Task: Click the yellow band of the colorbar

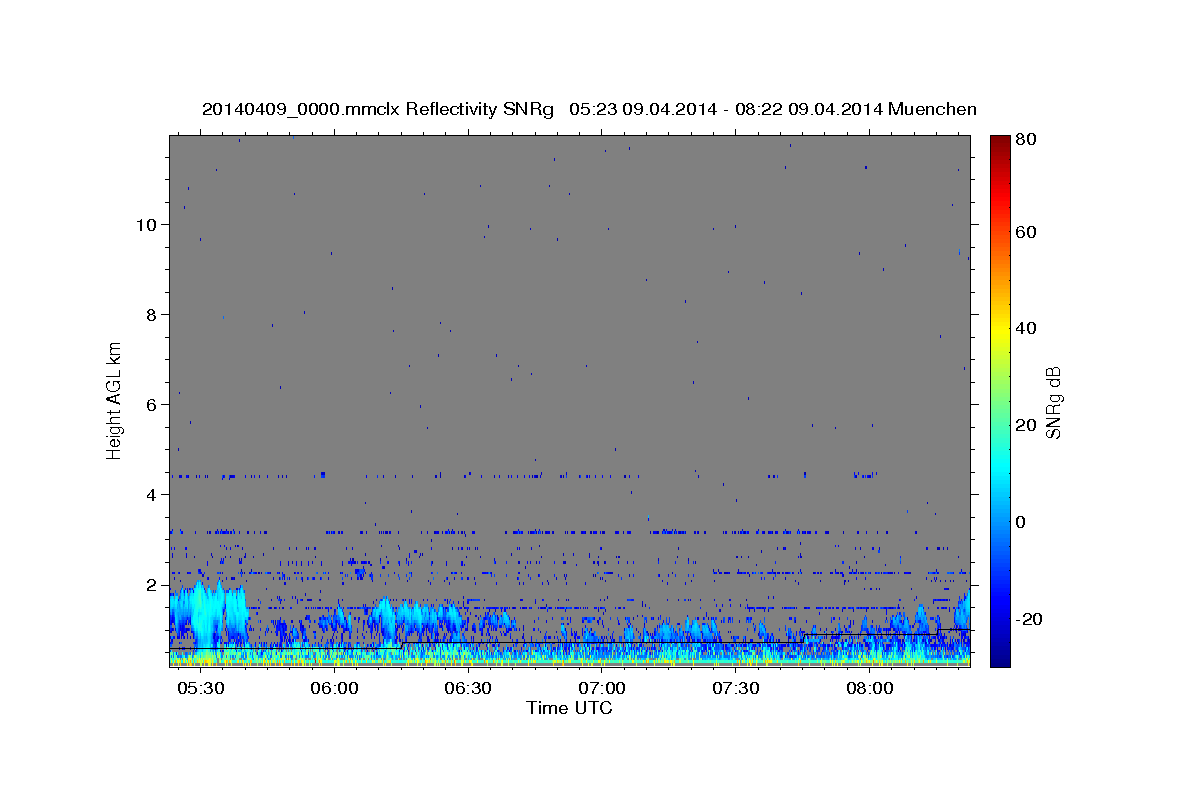Action: point(1000,328)
